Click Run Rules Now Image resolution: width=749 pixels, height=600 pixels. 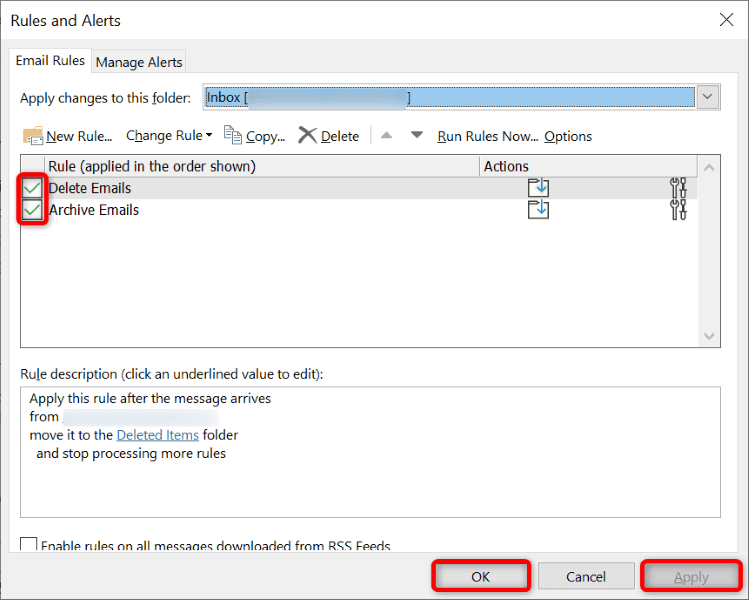(487, 136)
